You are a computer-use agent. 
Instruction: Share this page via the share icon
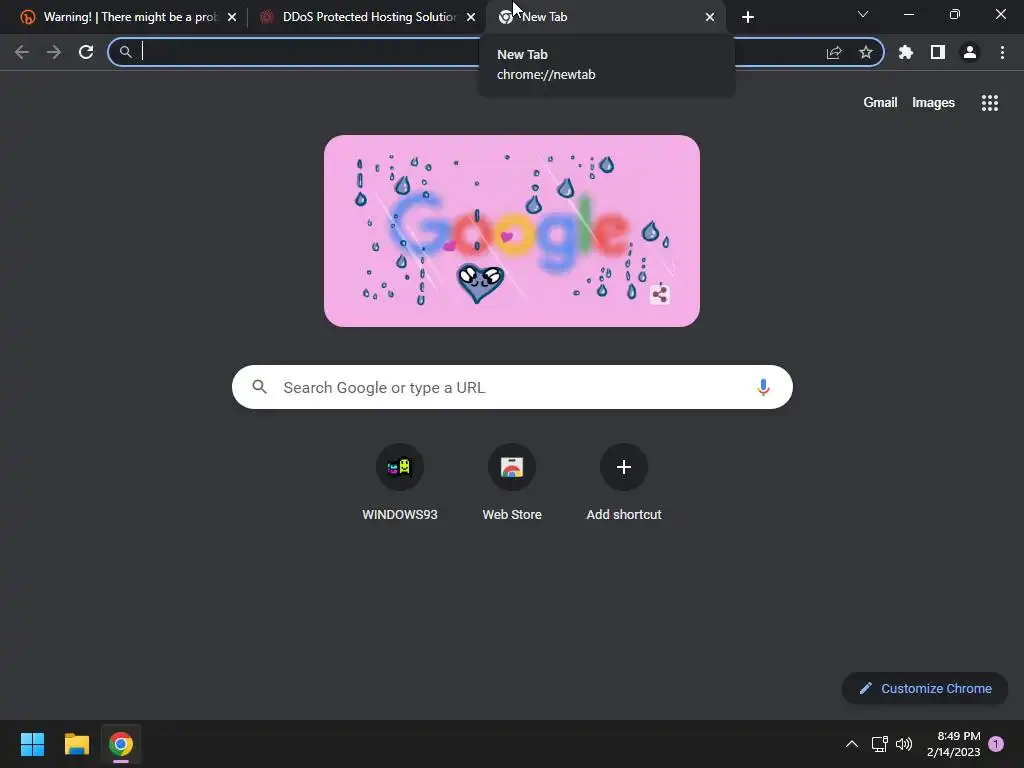point(834,52)
